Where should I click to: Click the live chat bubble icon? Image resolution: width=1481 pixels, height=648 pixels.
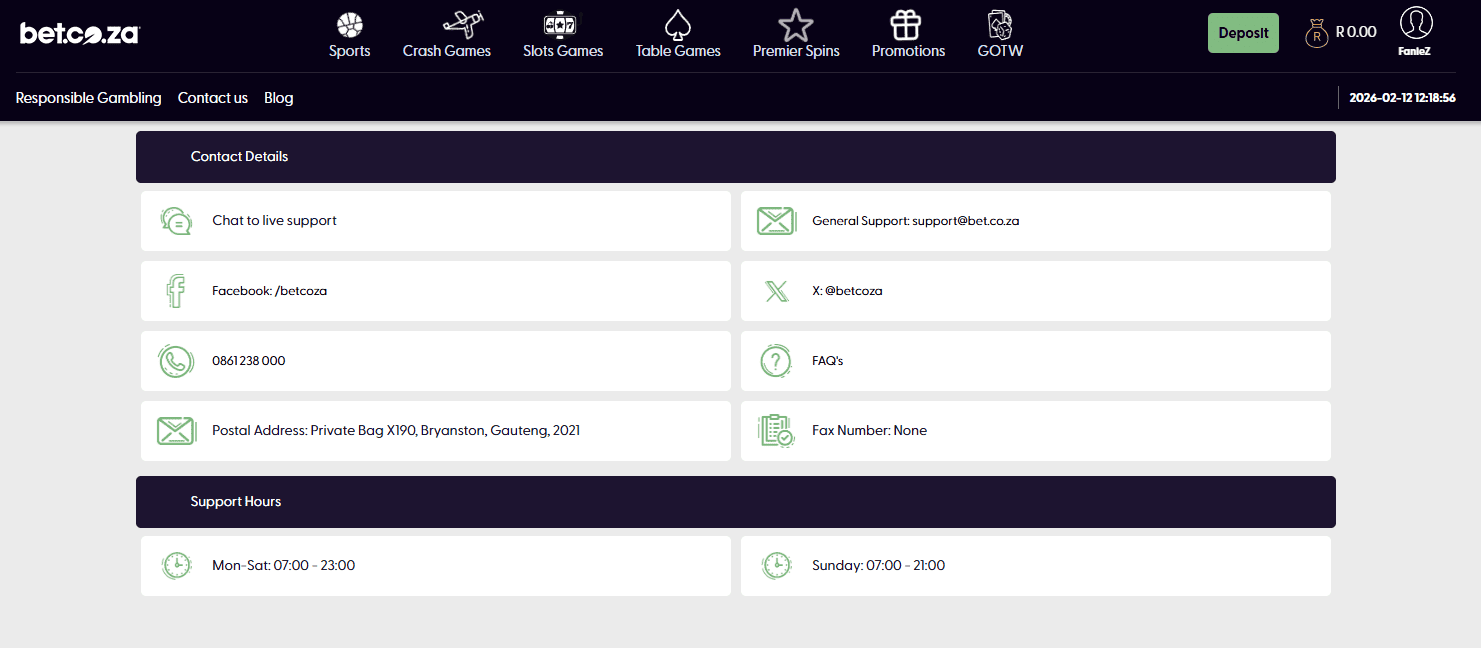[x=176, y=221]
